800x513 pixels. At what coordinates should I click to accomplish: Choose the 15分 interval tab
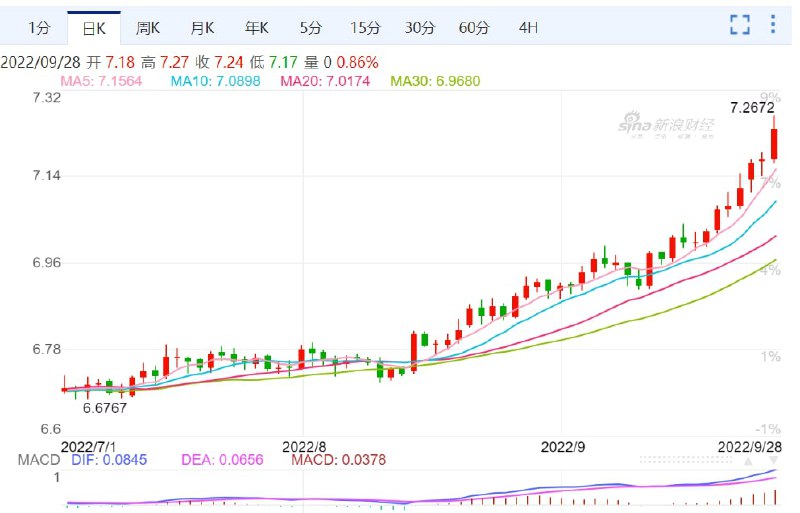coord(365,27)
